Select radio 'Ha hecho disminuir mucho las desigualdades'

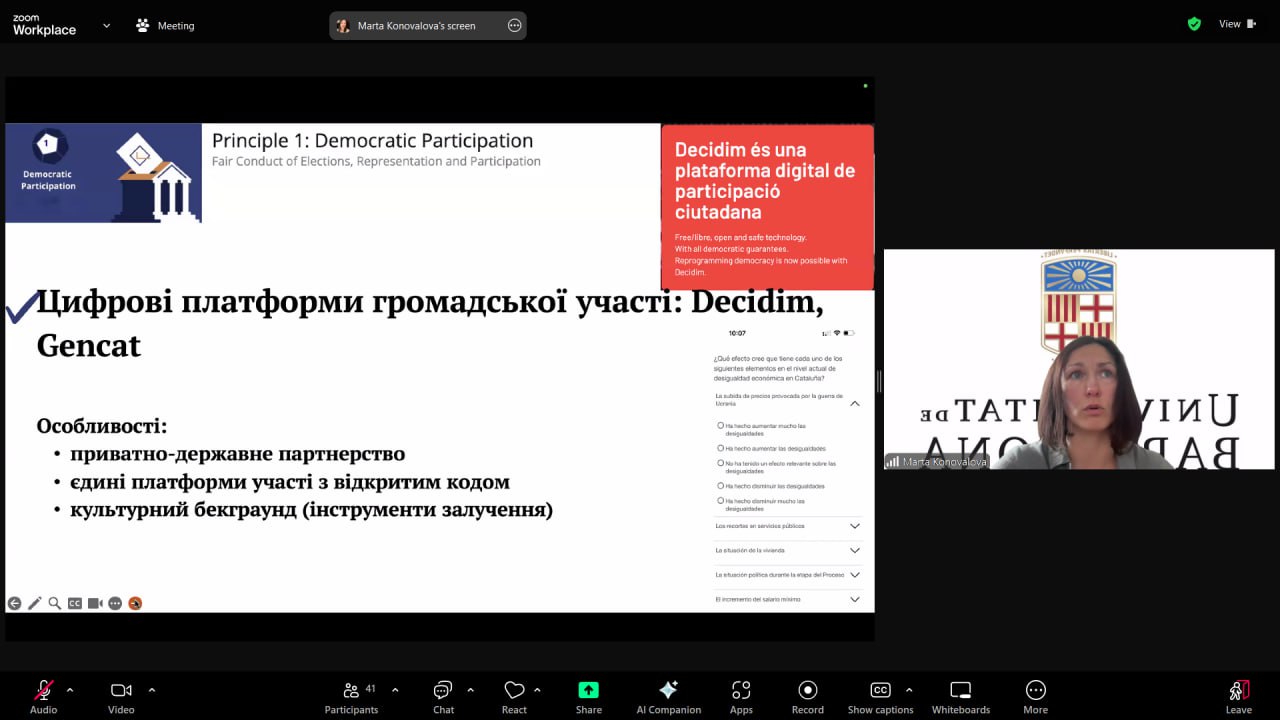point(721,500)
